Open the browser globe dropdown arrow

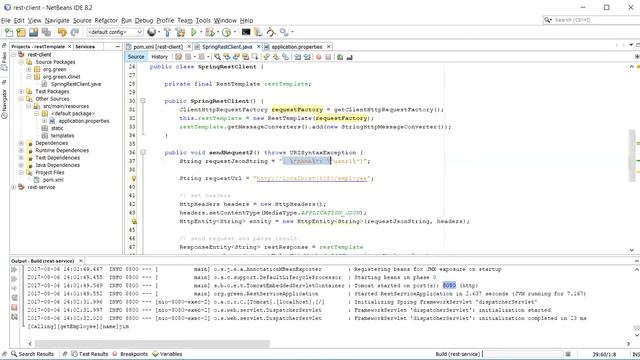point(158,32)
